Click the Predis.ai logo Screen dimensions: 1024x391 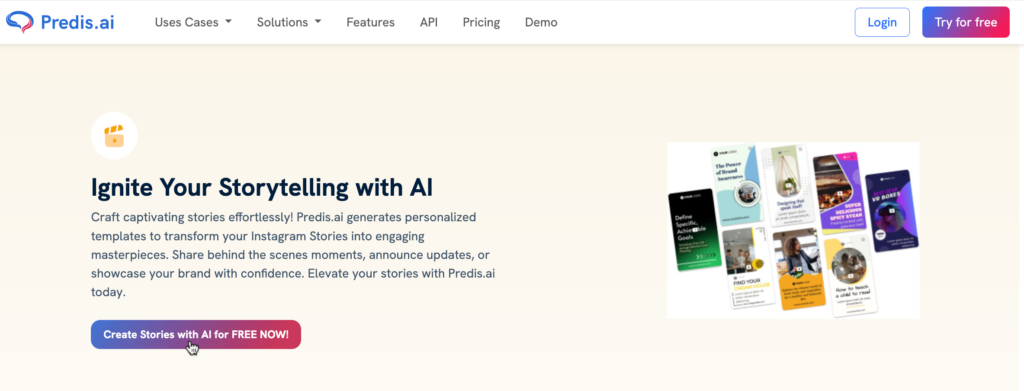coord(60,22)
